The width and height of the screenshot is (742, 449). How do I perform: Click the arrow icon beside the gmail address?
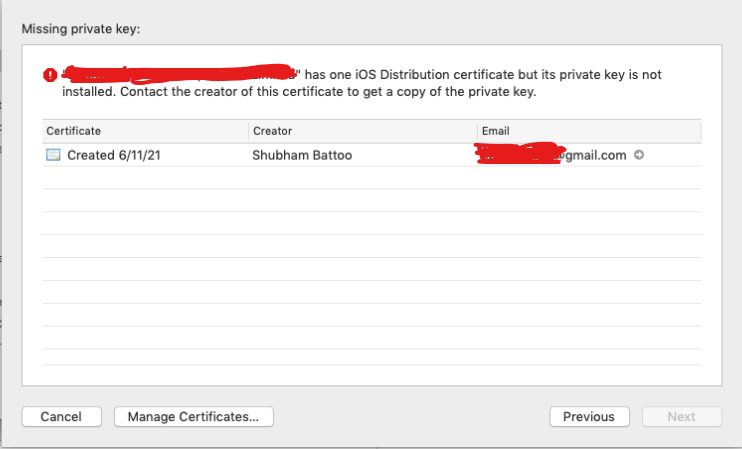coord(639,155)
